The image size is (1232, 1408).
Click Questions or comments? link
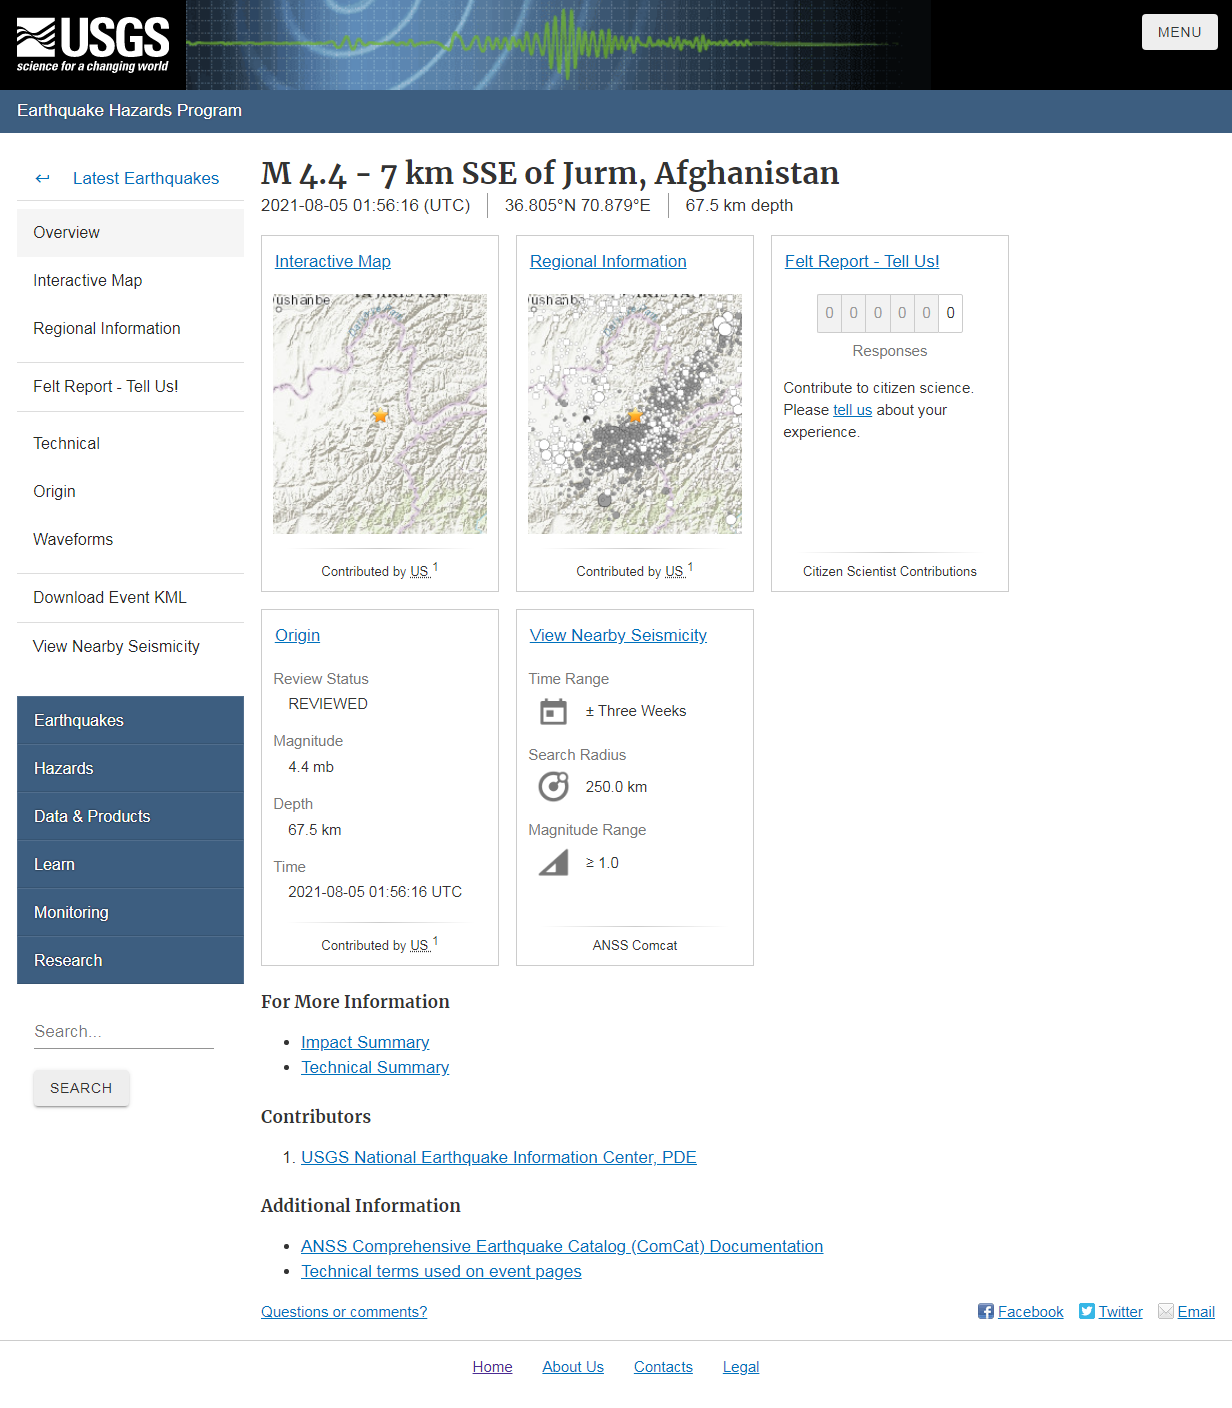(x=344, y=1312)
